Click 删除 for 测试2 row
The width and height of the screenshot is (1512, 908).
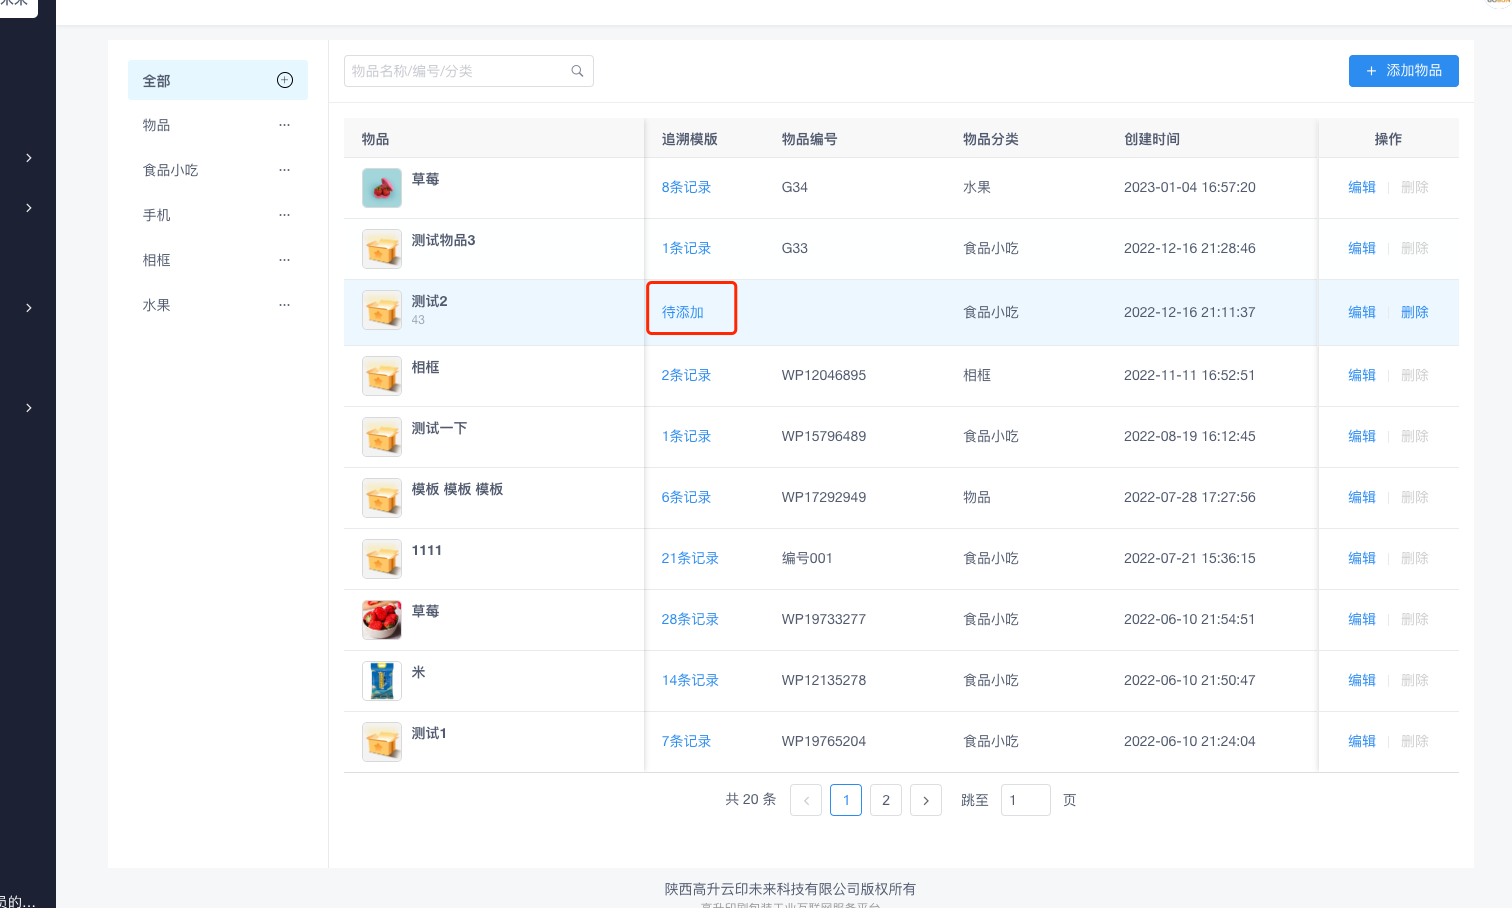[x=1415, y=312]
